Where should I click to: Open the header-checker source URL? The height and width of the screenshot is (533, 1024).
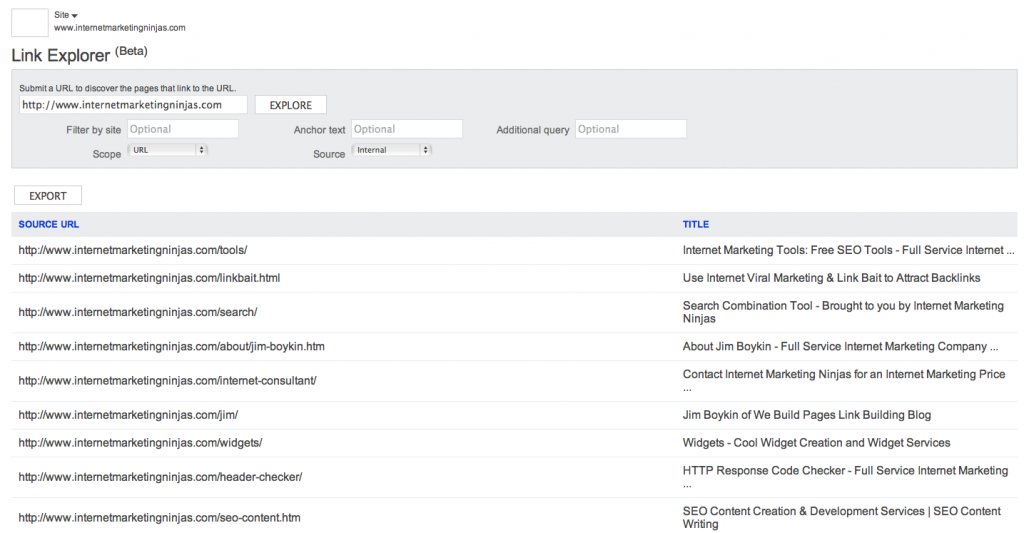pyautogui.click(x=160, y=477)
